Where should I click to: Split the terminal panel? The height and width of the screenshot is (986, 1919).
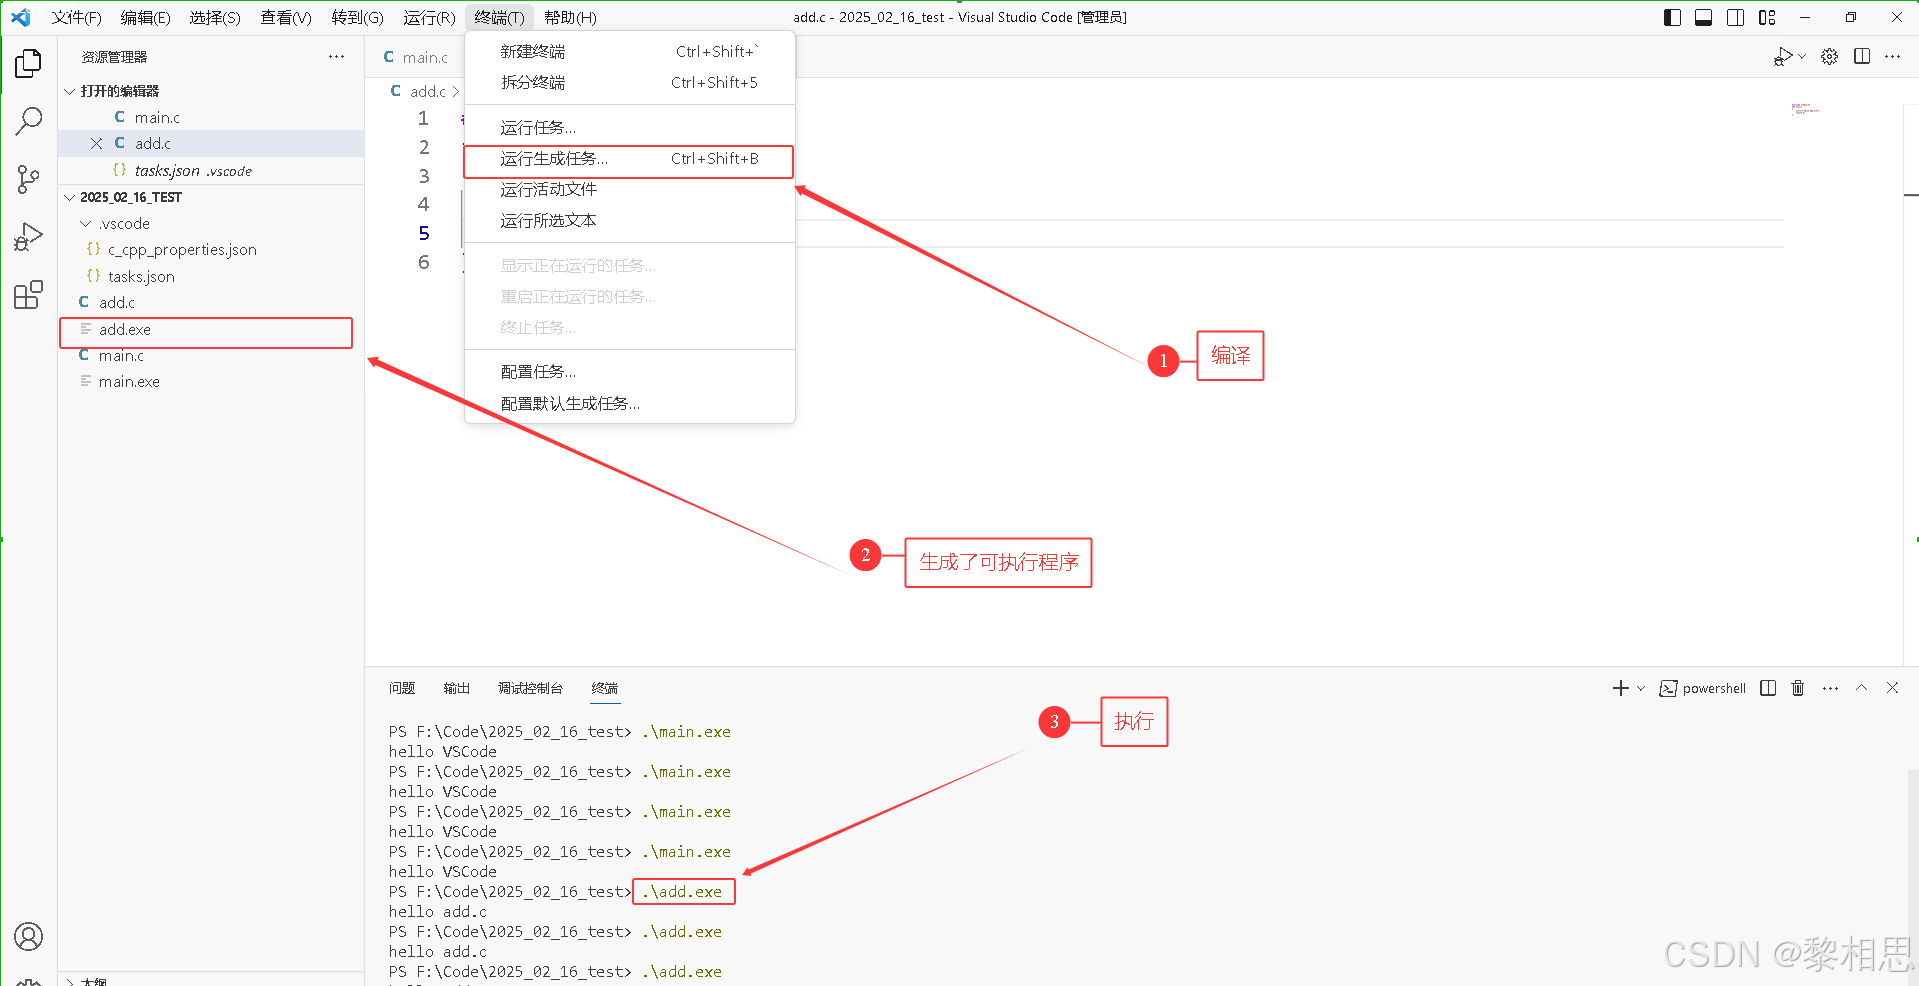click(1768, 688)
